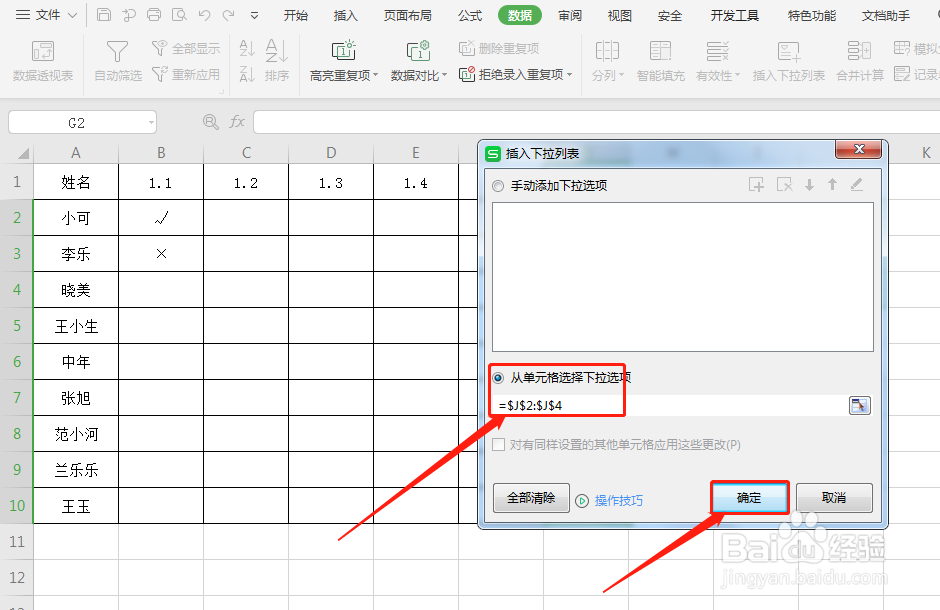940x610 pixels.
Task: Expand the G2 name box dropdown
Action: pyautogui.click(x=151, y=123)
